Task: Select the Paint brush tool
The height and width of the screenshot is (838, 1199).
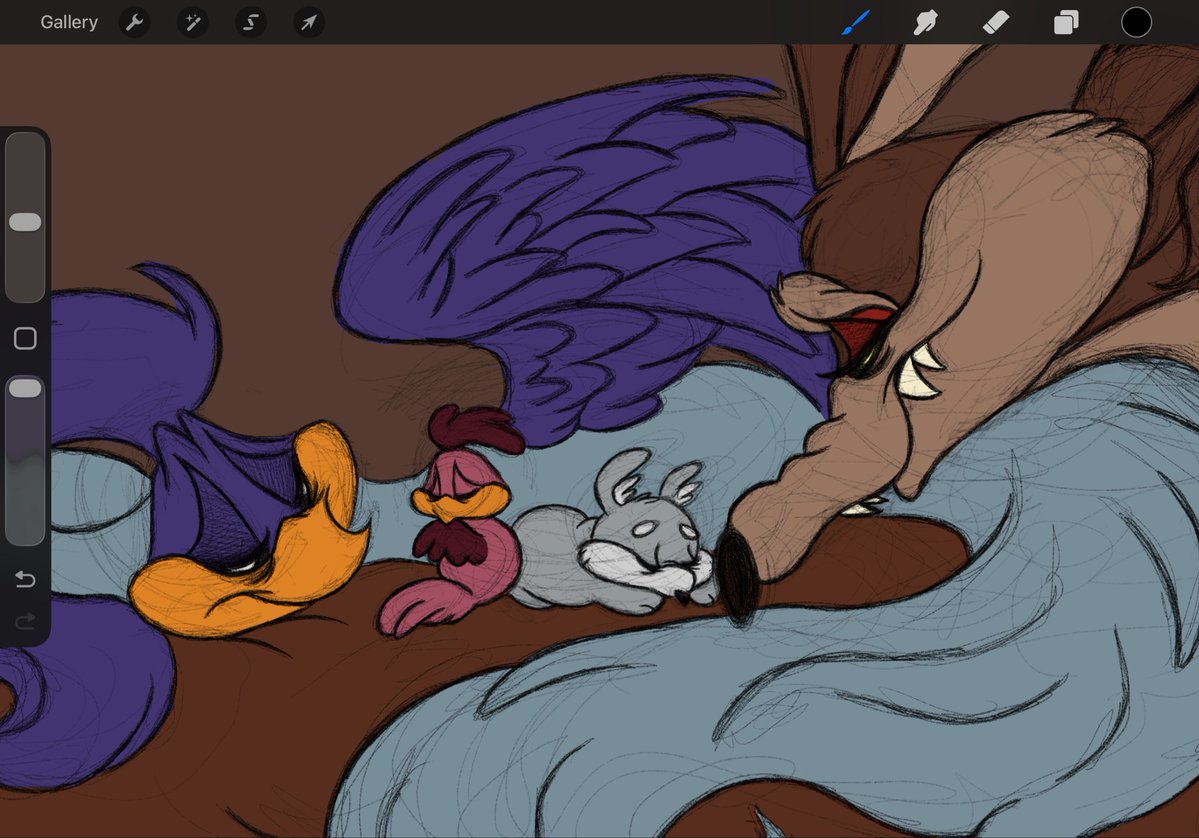Action: click(x=856, y=22)
